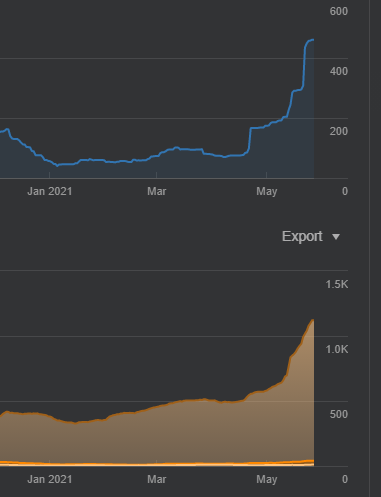
Task: Click Mar label on upper chart axis
Action: 157,191
